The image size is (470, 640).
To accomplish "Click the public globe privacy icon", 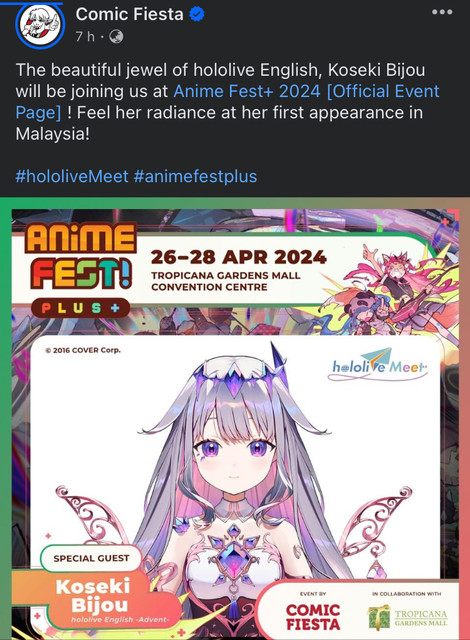I will 116,37.
